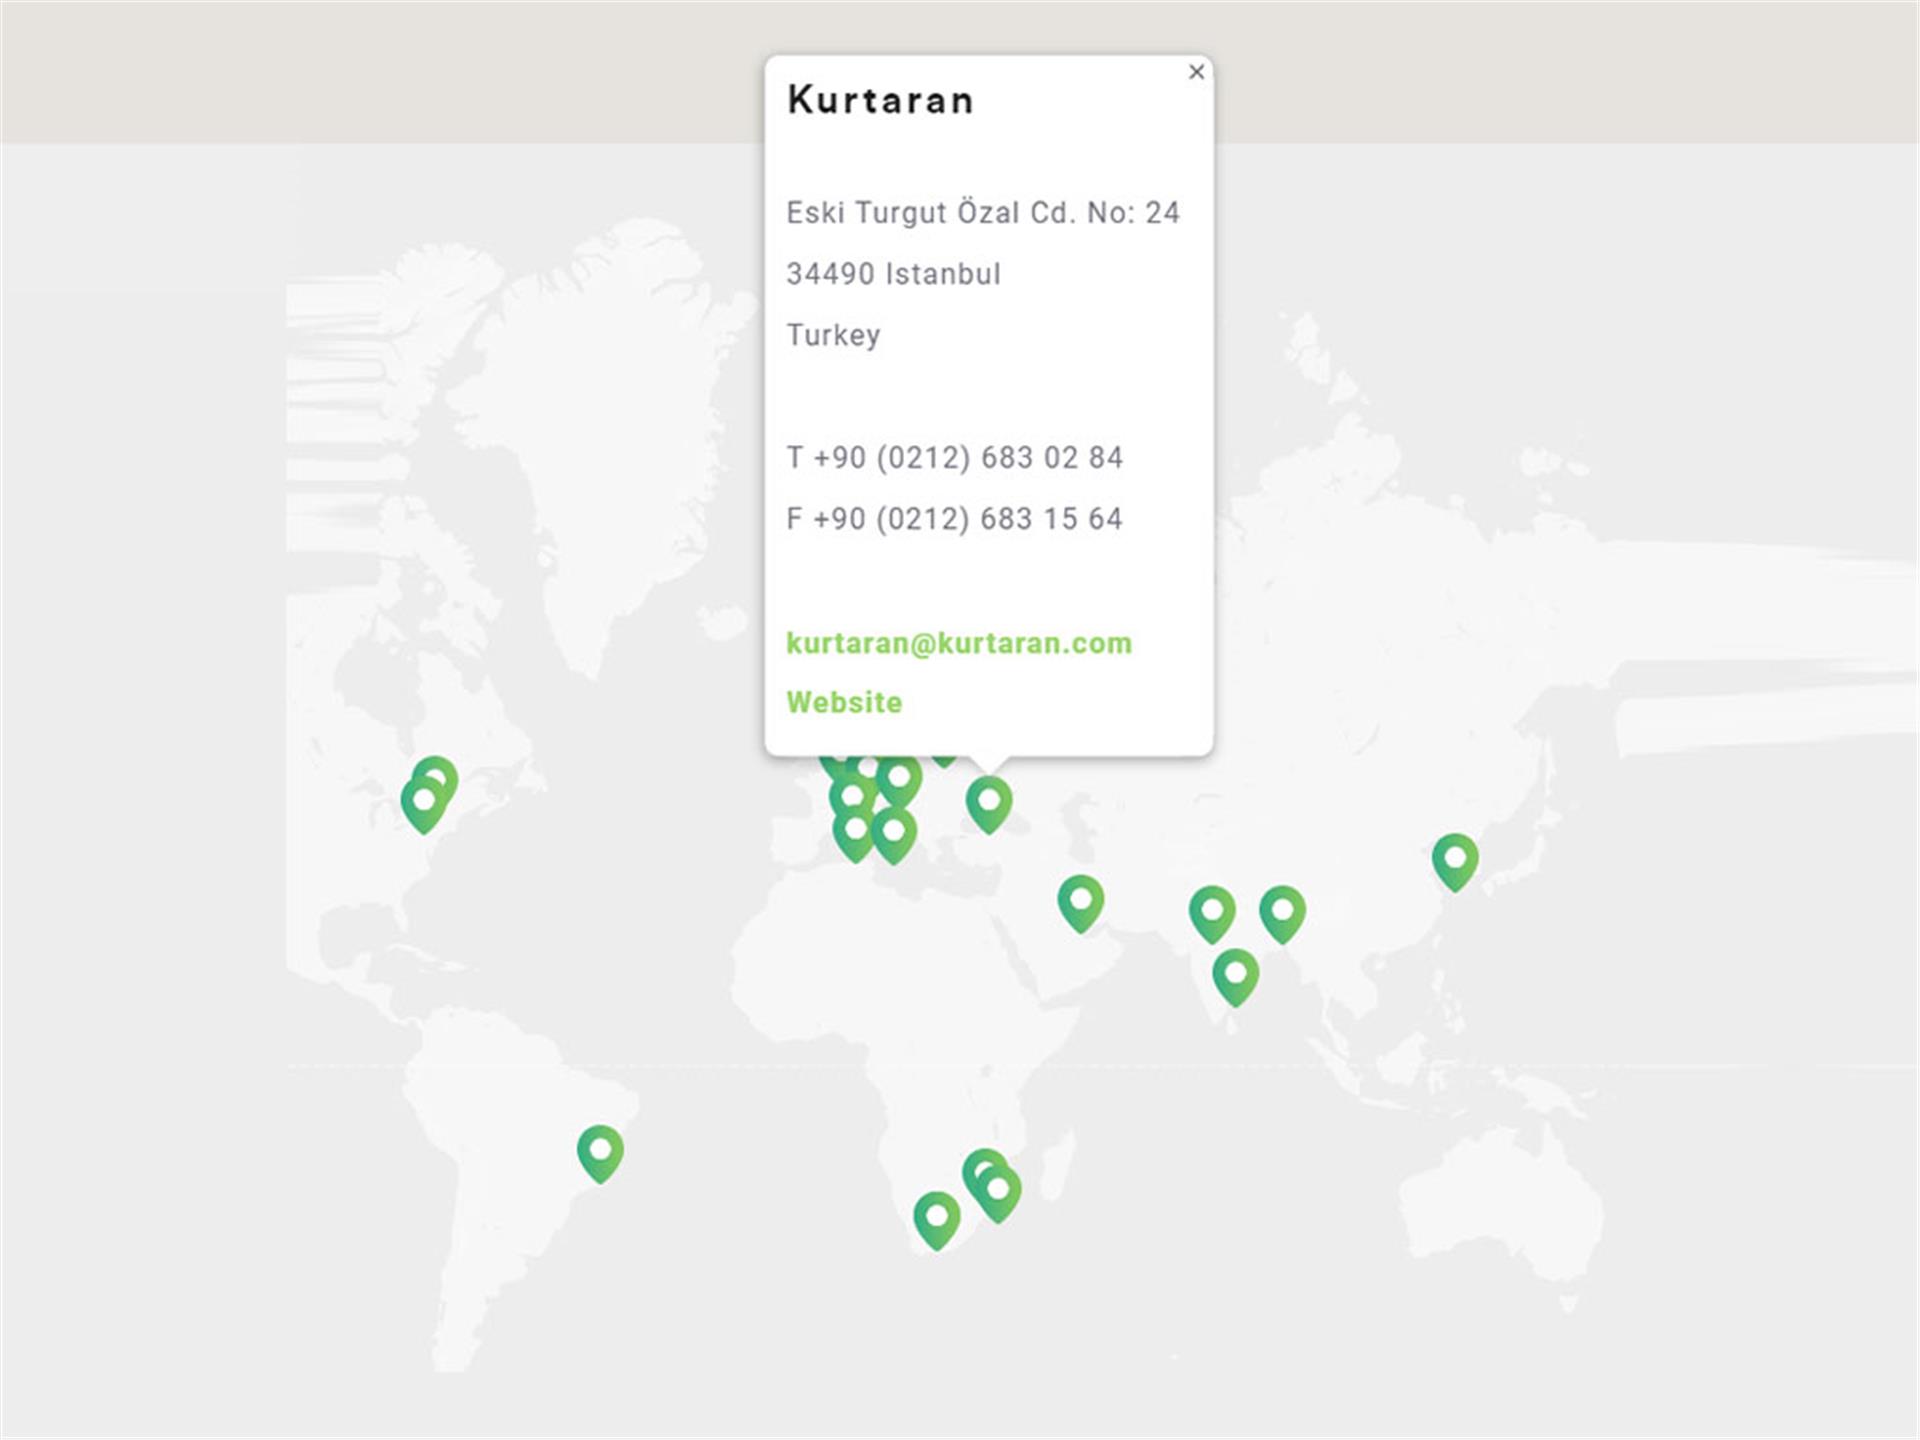Click the Kurtaran popup title
Screen dimensions: 1920x1440
pyautogui.click(x=880, y=100)
